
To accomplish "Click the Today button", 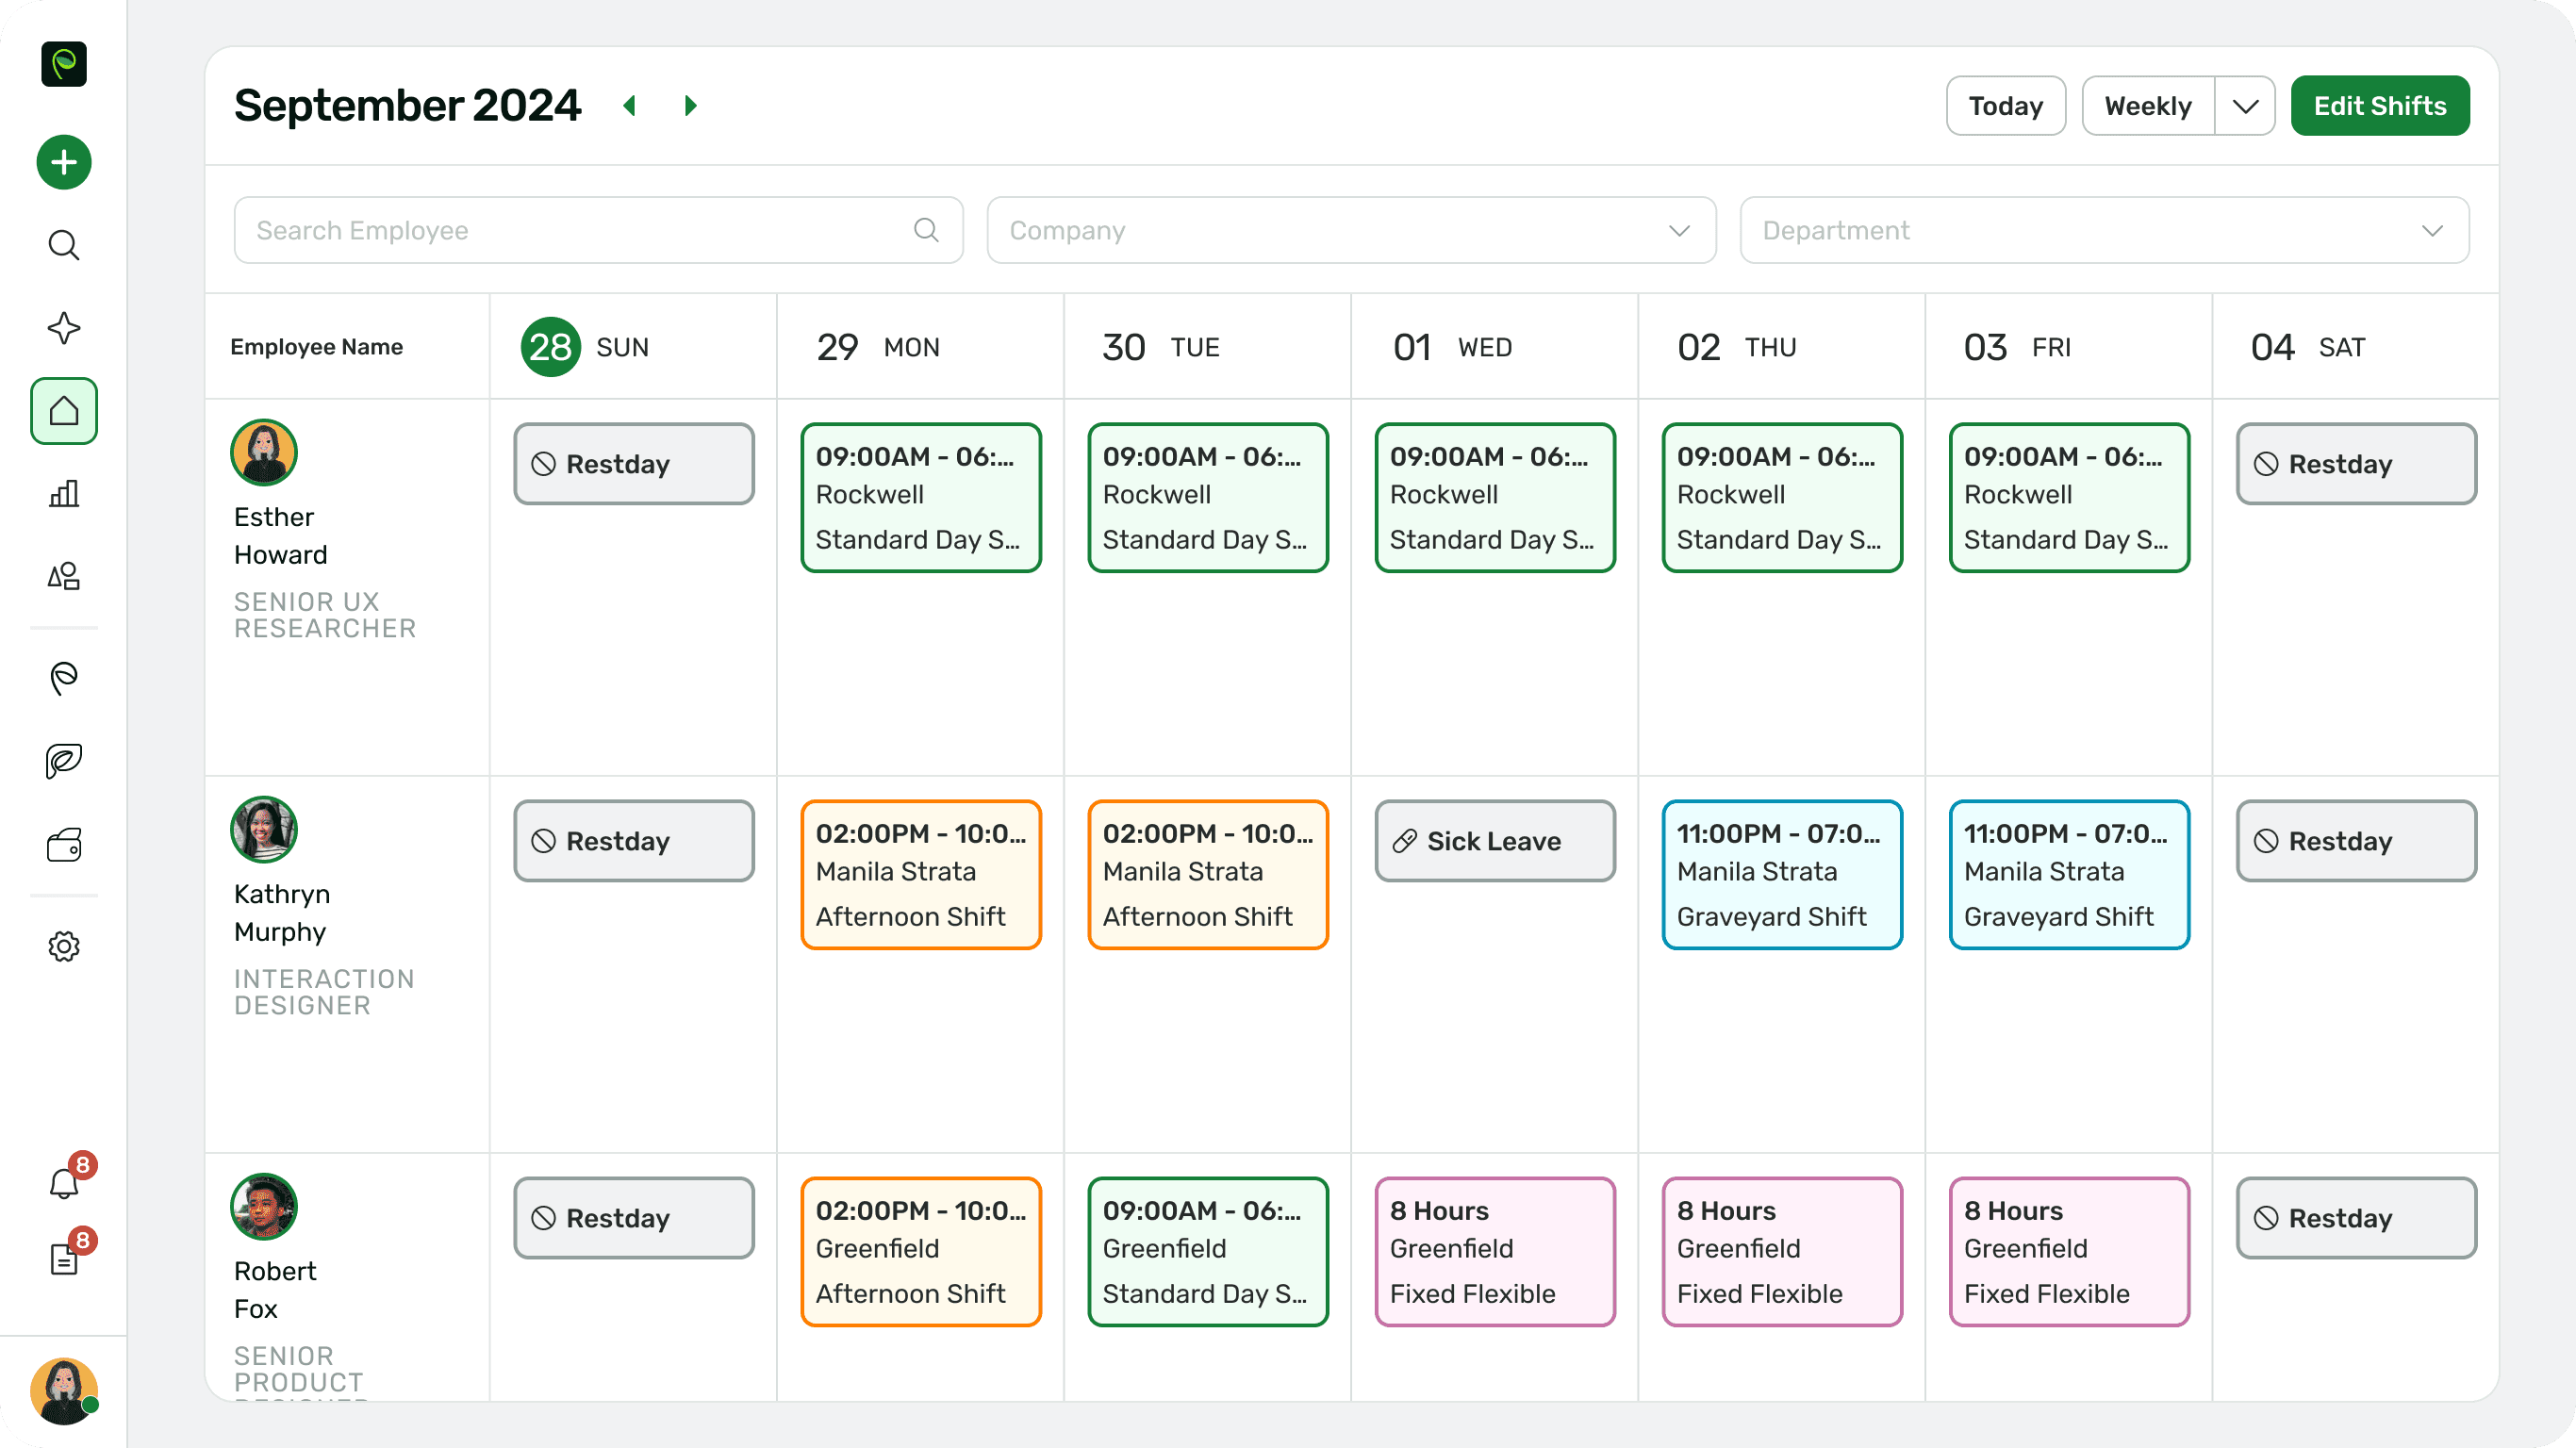I will coord(2005,106).
